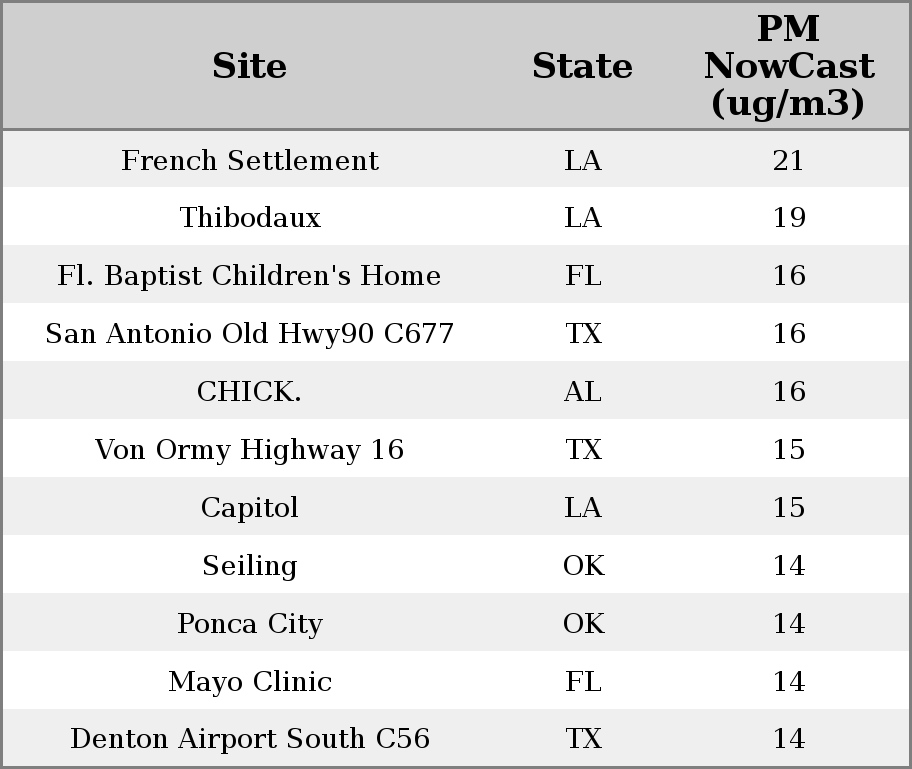The image size is (912, 769).
Task: Select the Seiling site cell
Action: click(x=249, y=566)
